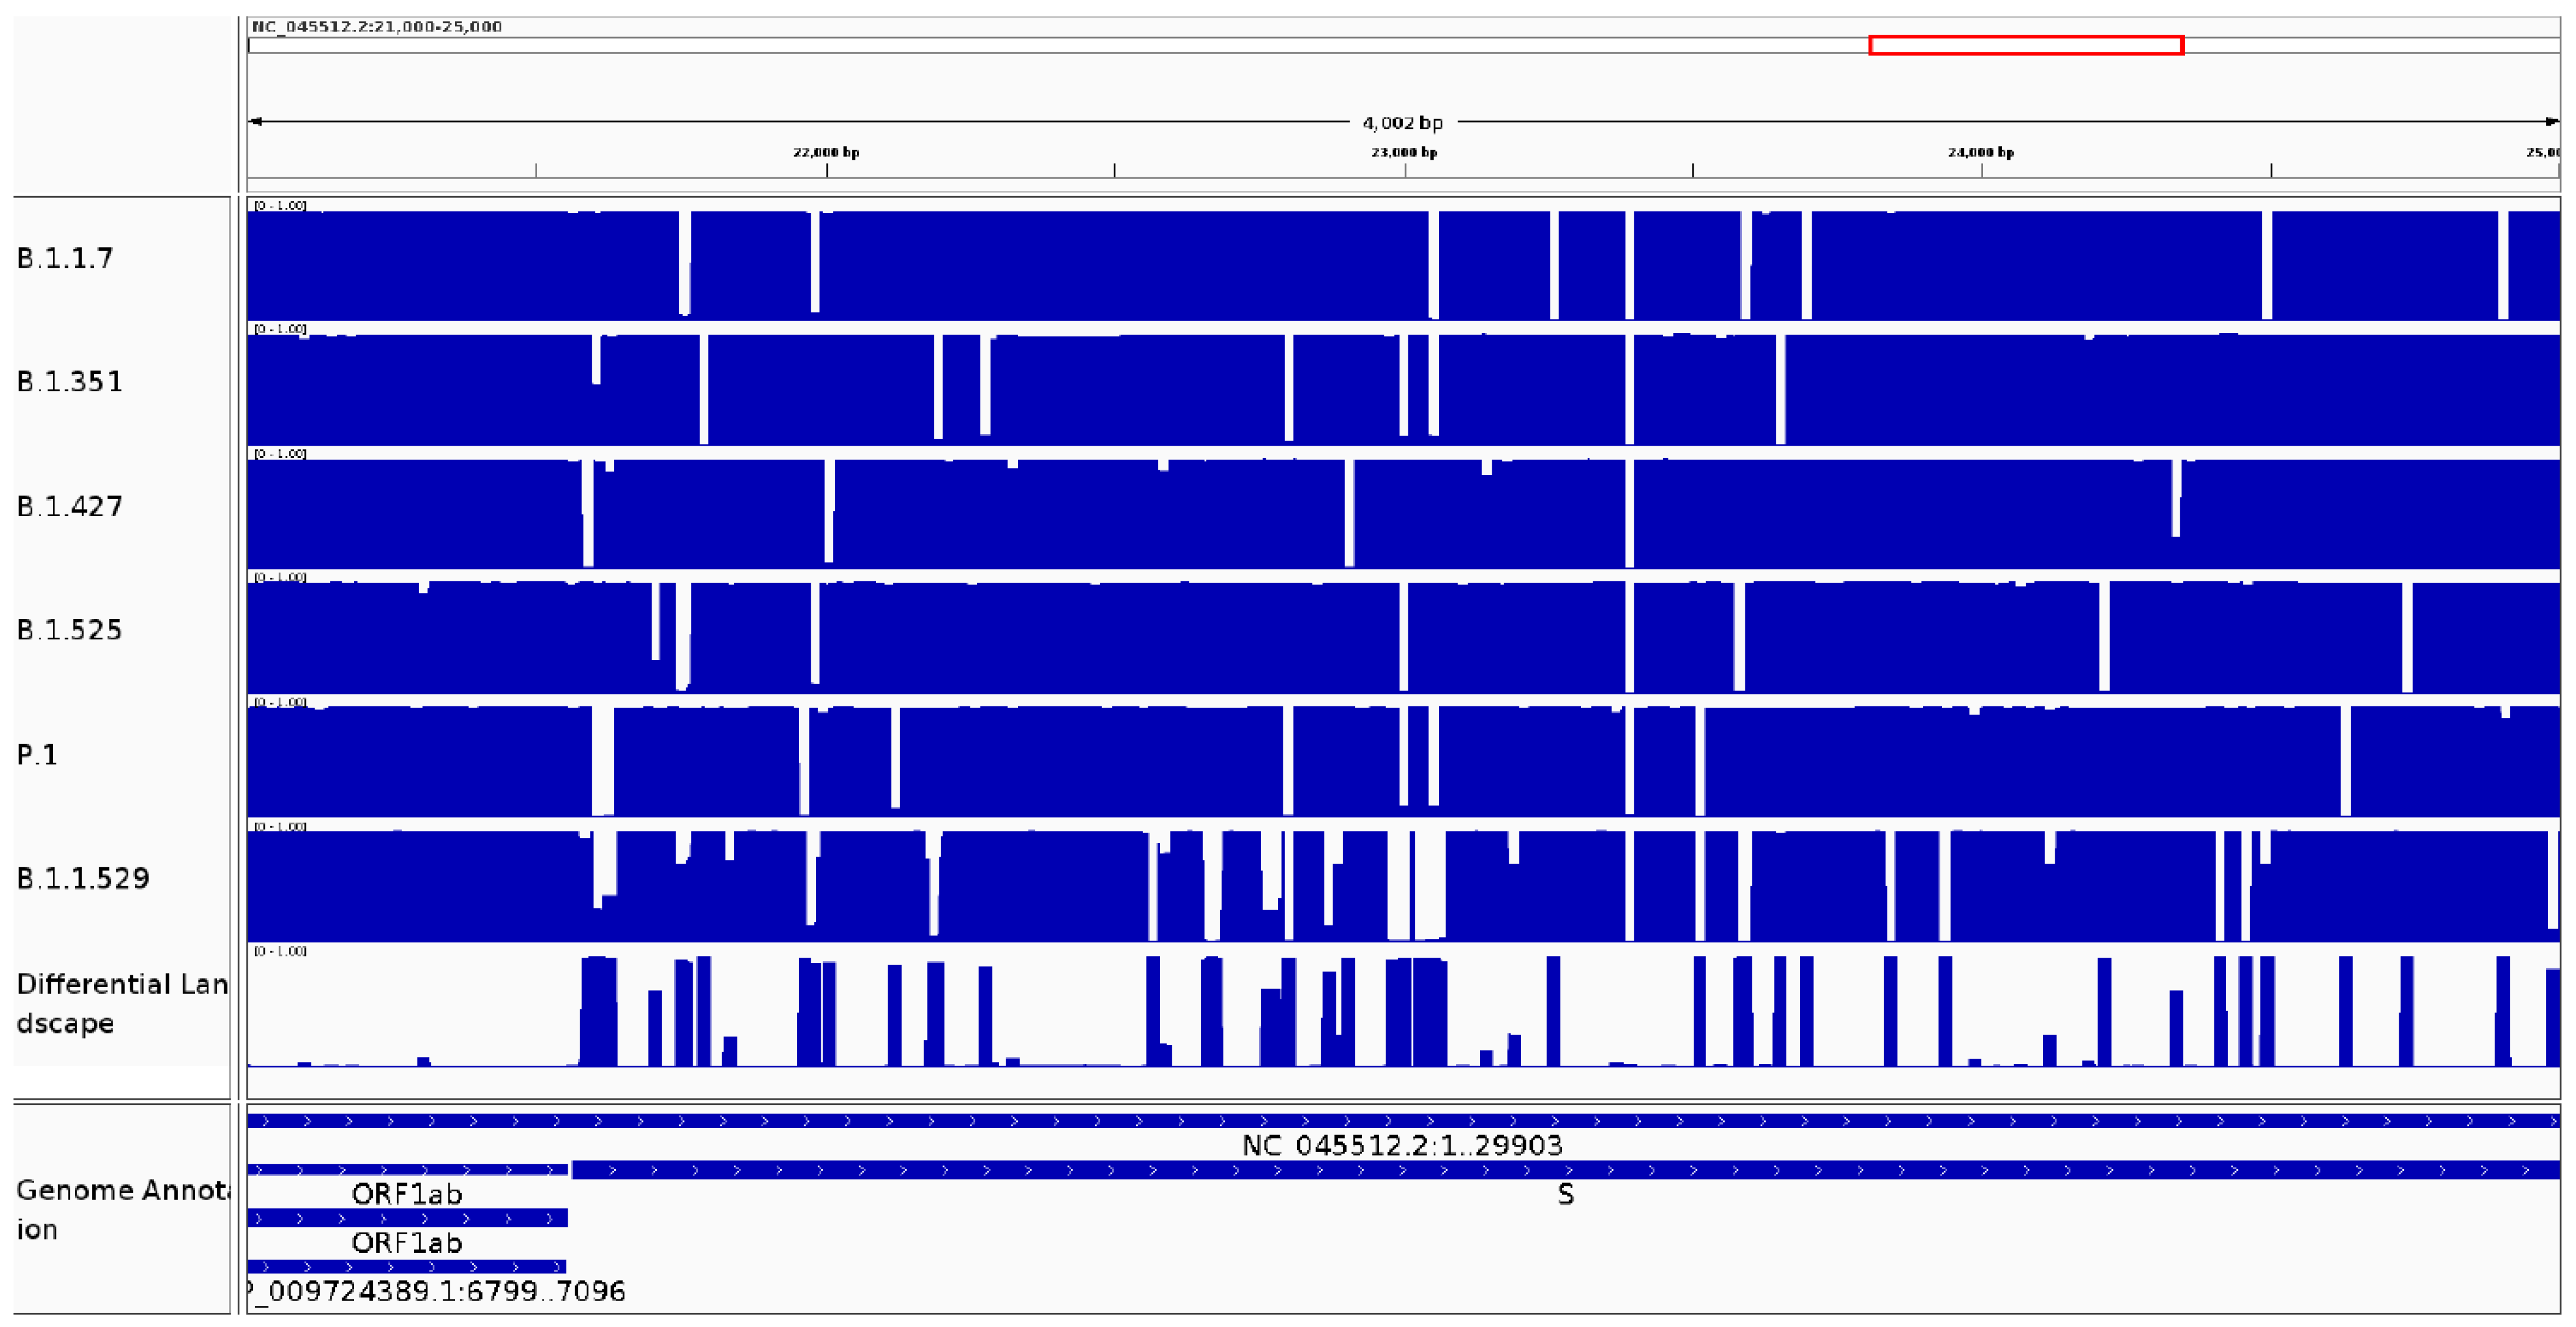The width and height of the screenshot is (2576, 1327).
Task: Click the locus text NC_045512.2:21,000-25,000
Action: click(377, 26)
